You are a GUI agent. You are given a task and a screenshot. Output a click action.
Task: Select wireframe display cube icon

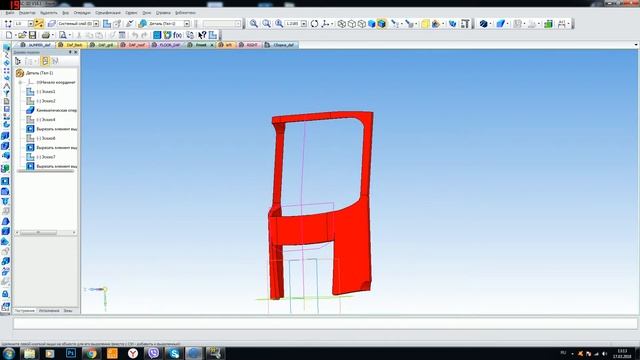point(342,24)
